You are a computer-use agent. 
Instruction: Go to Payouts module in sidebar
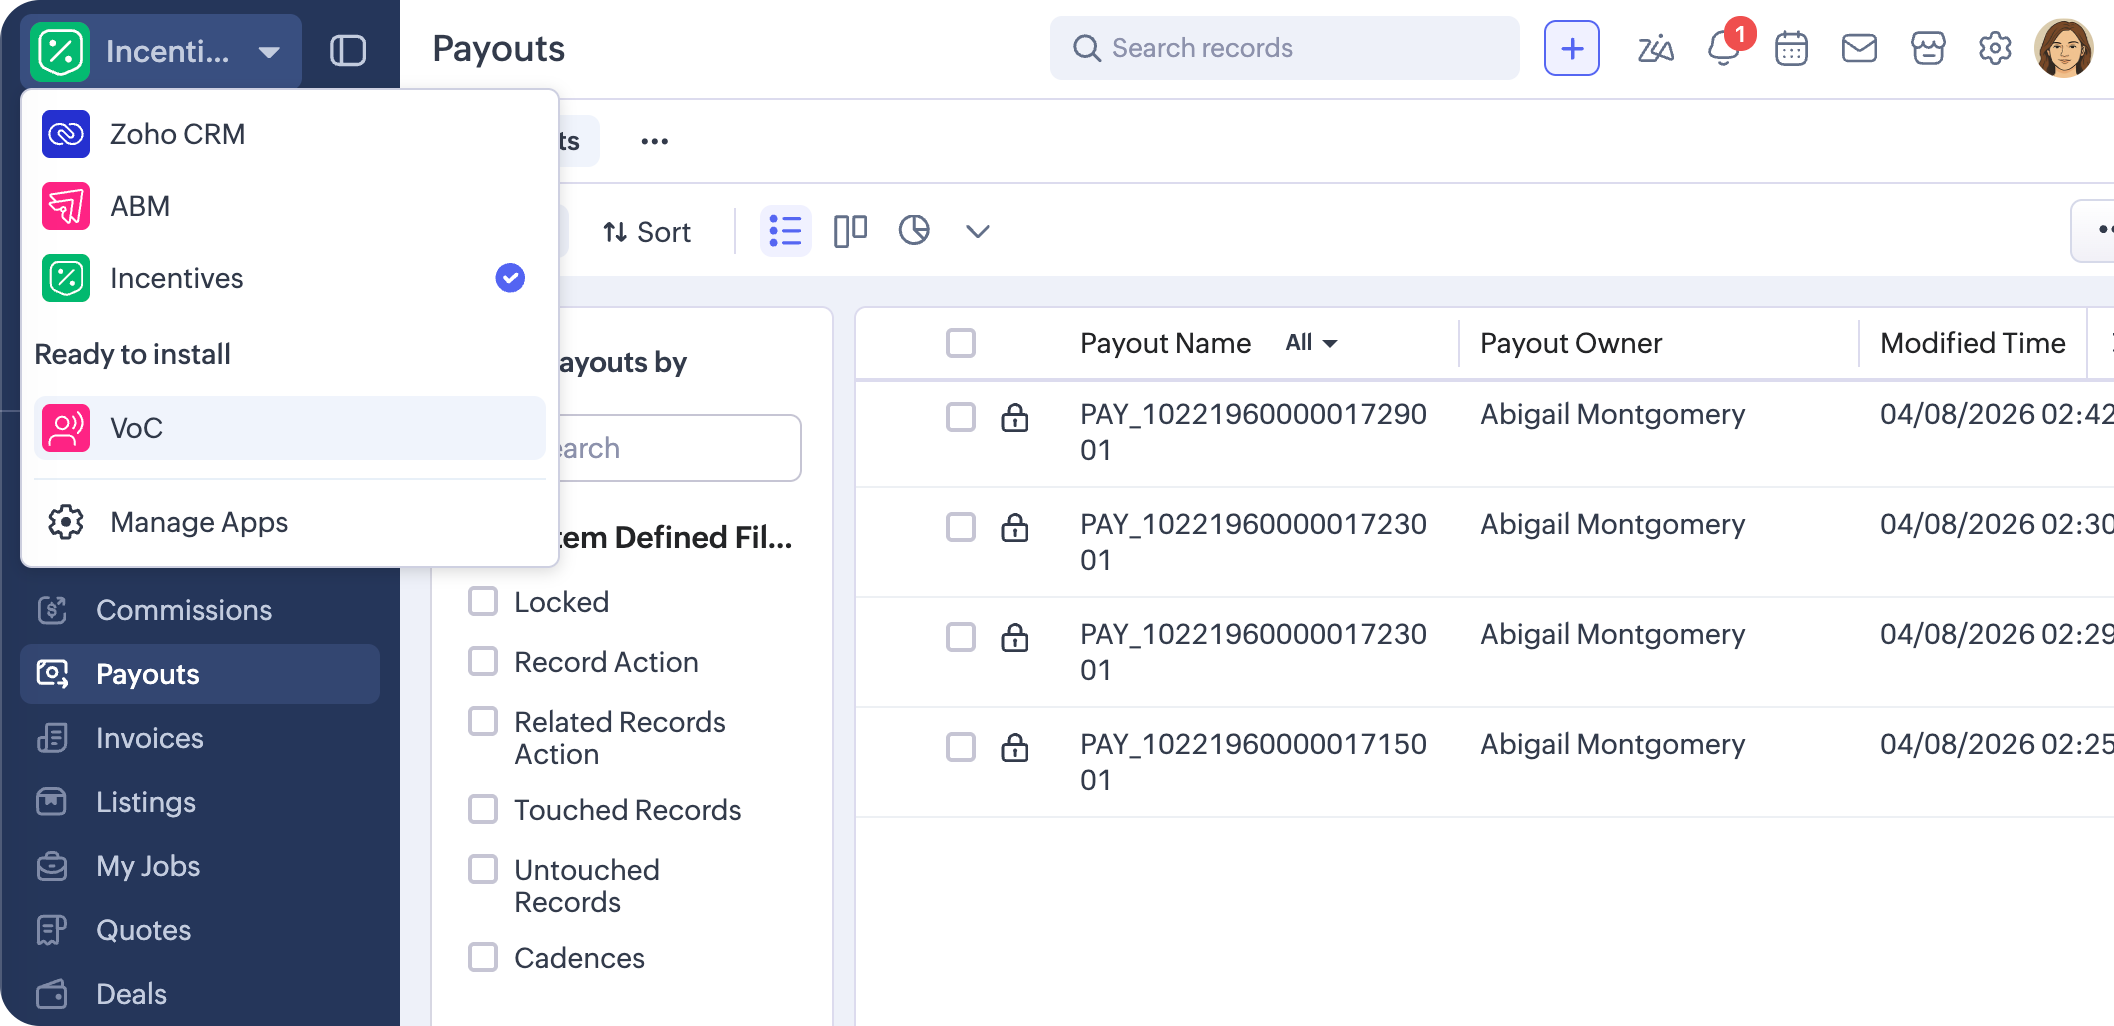point(200,674)
